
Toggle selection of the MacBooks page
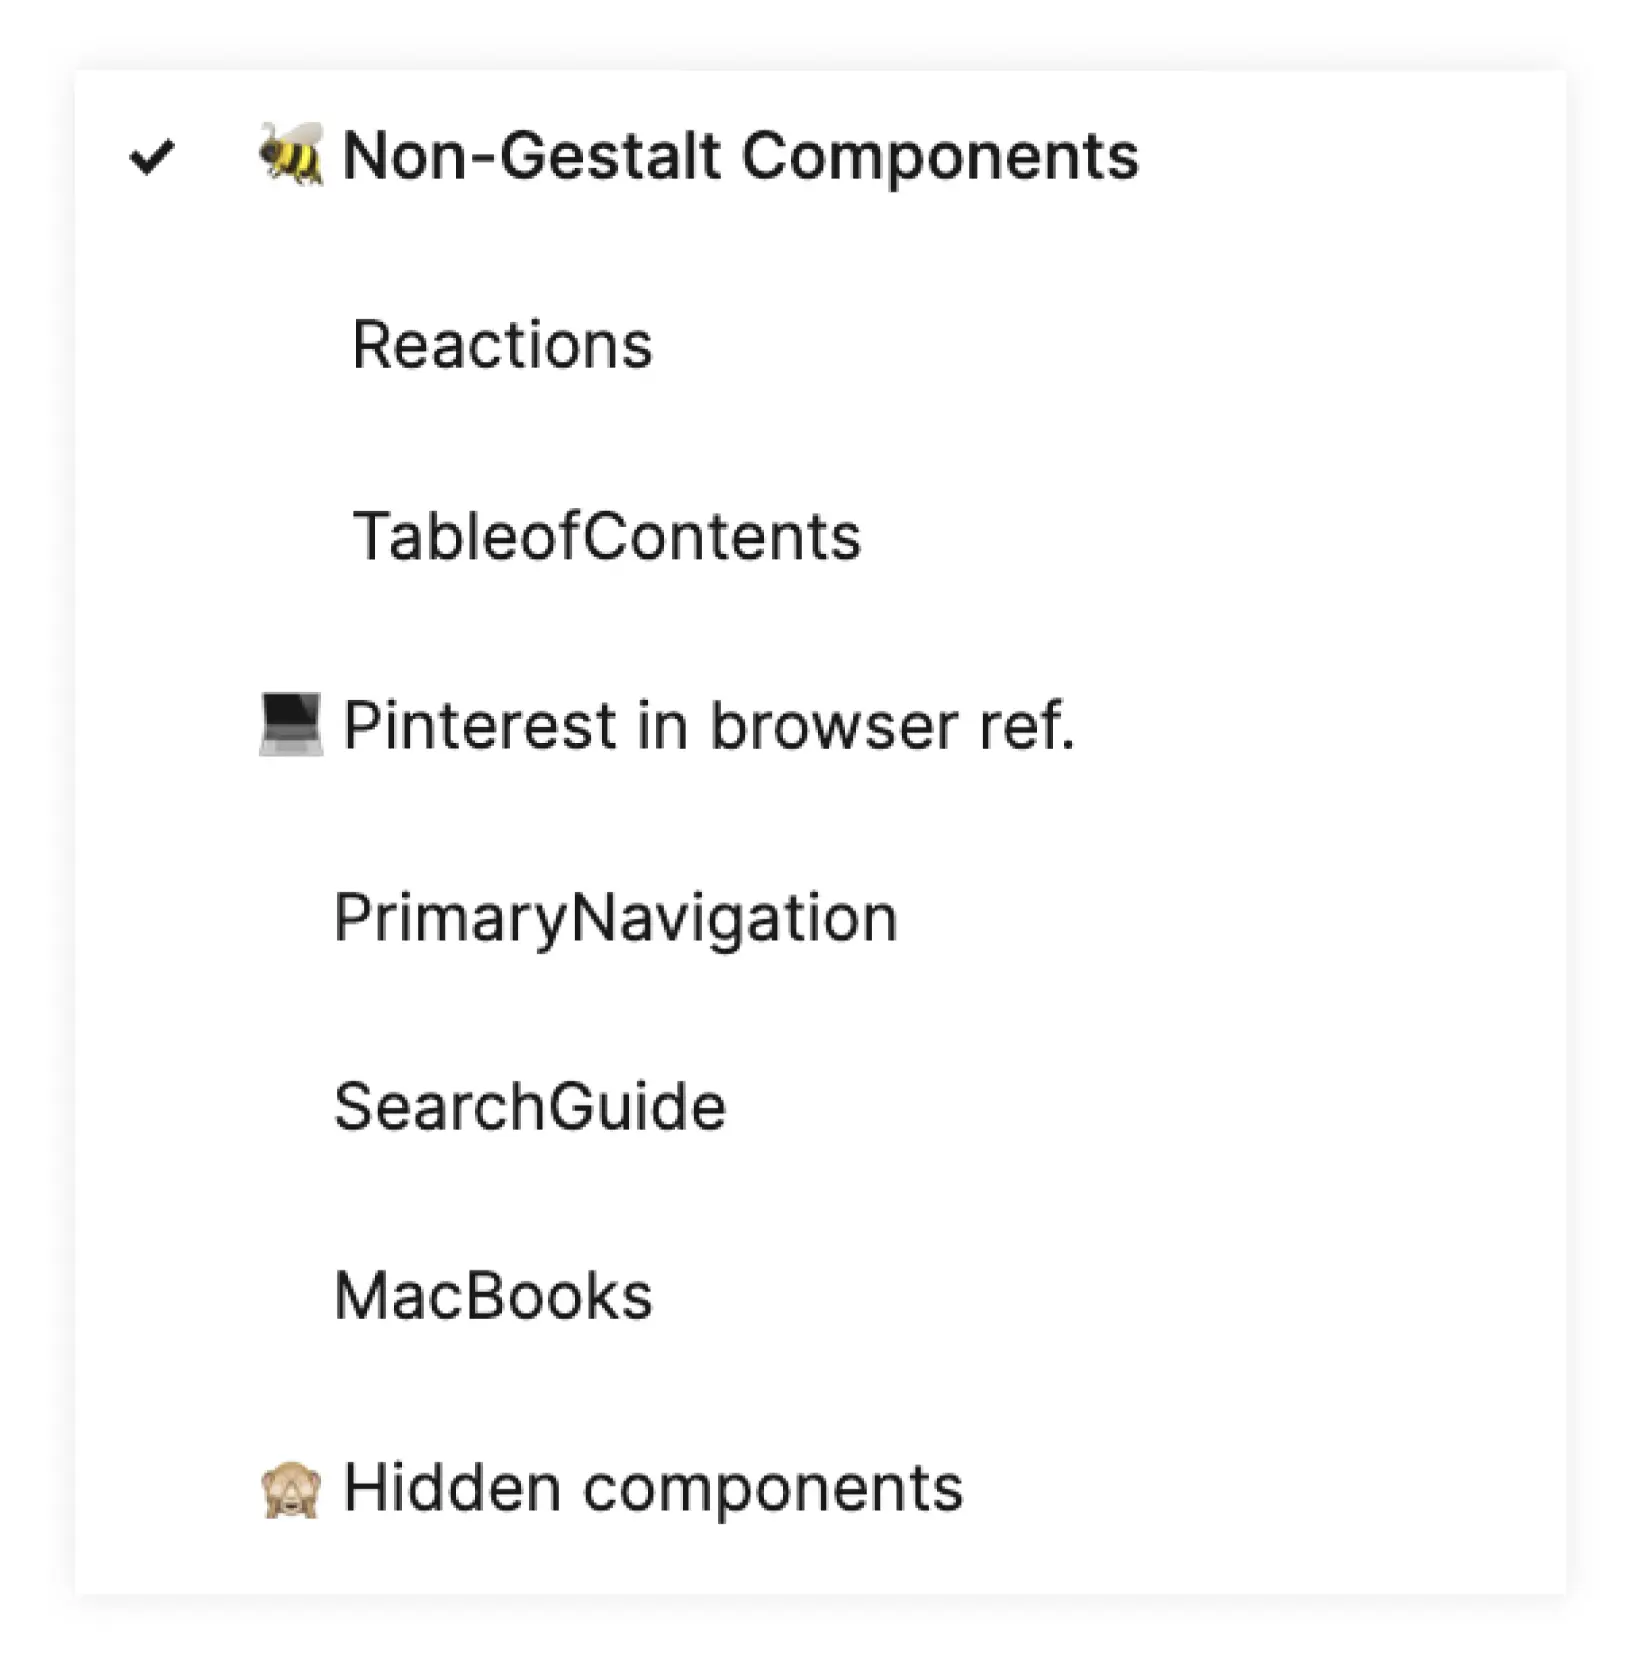[x=493, y=1296]
